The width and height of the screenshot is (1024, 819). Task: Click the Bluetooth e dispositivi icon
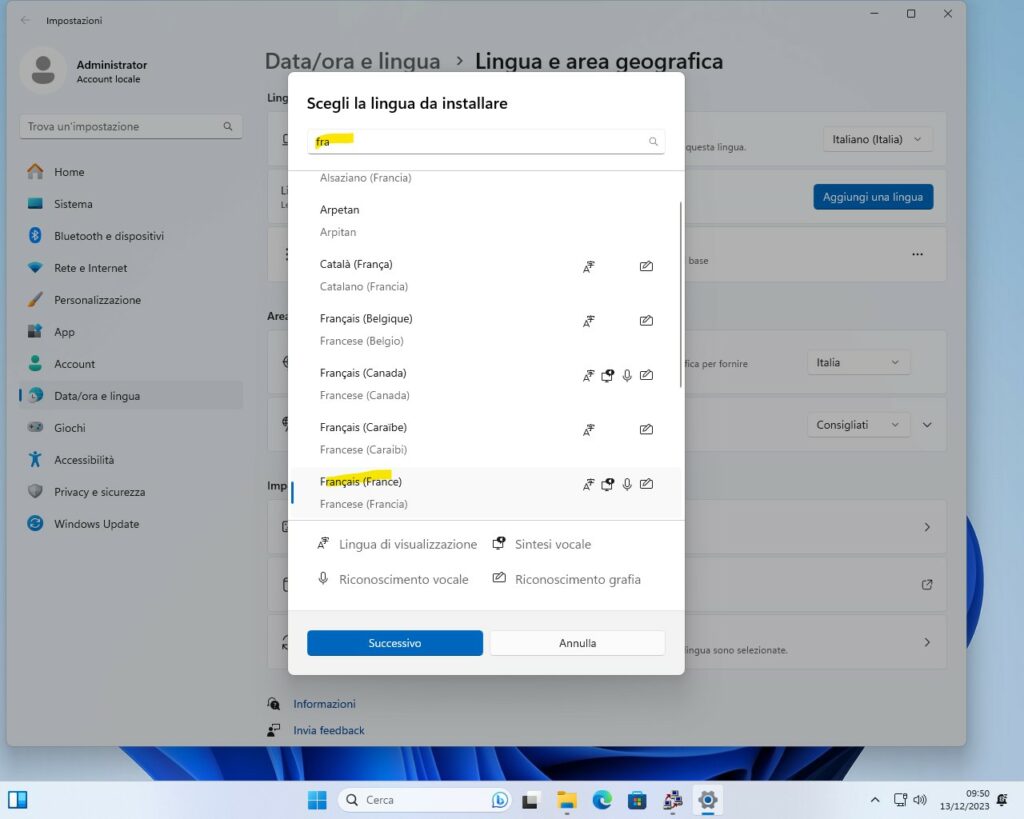point(36,236)
